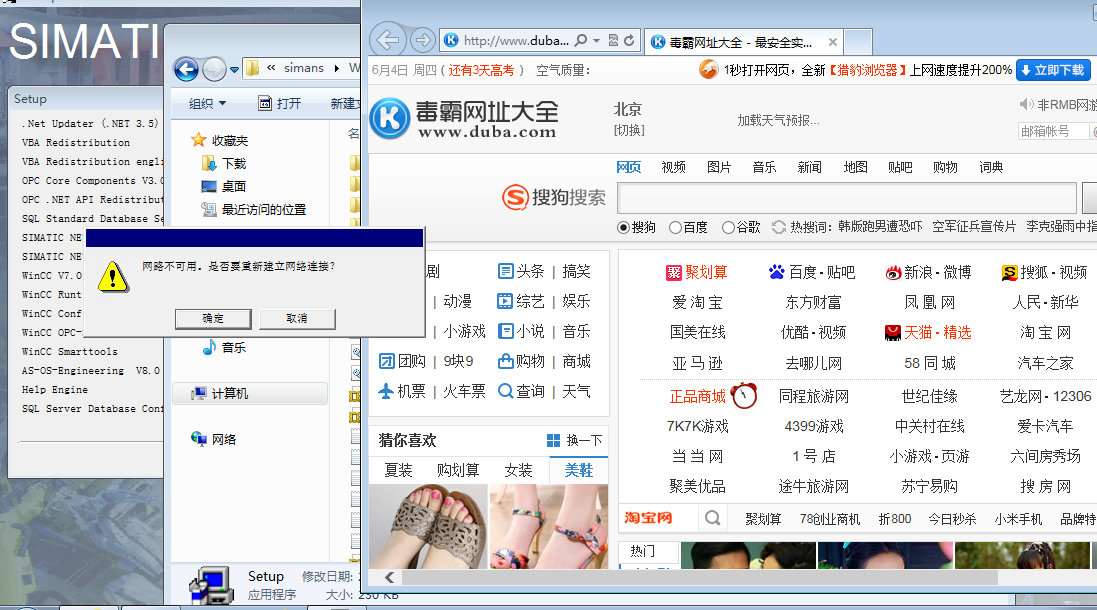Image resolution: width=1097 pixels, height=610 pixels.
Task: Close the 毒霸网址大全 browser tab
Action: coord(833,42)
